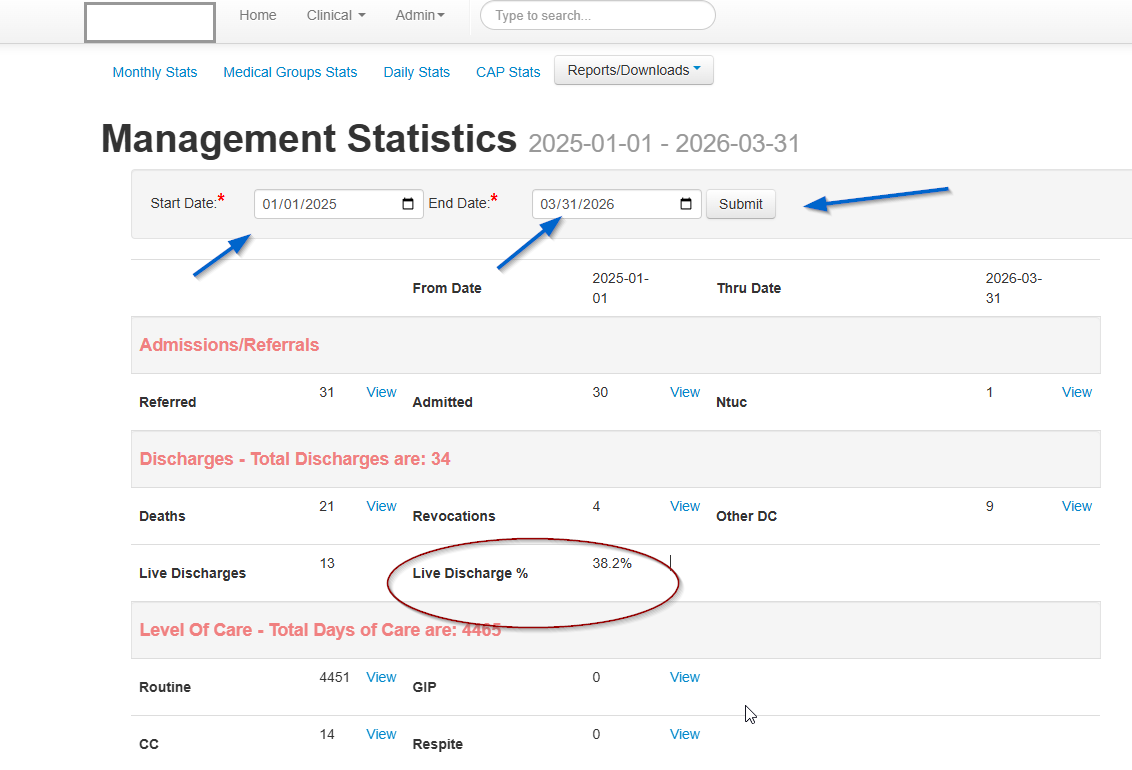This screenshot has width=1132, height=770.
Task: Select the Other DC count 9
Action: (x=990, y=507)
